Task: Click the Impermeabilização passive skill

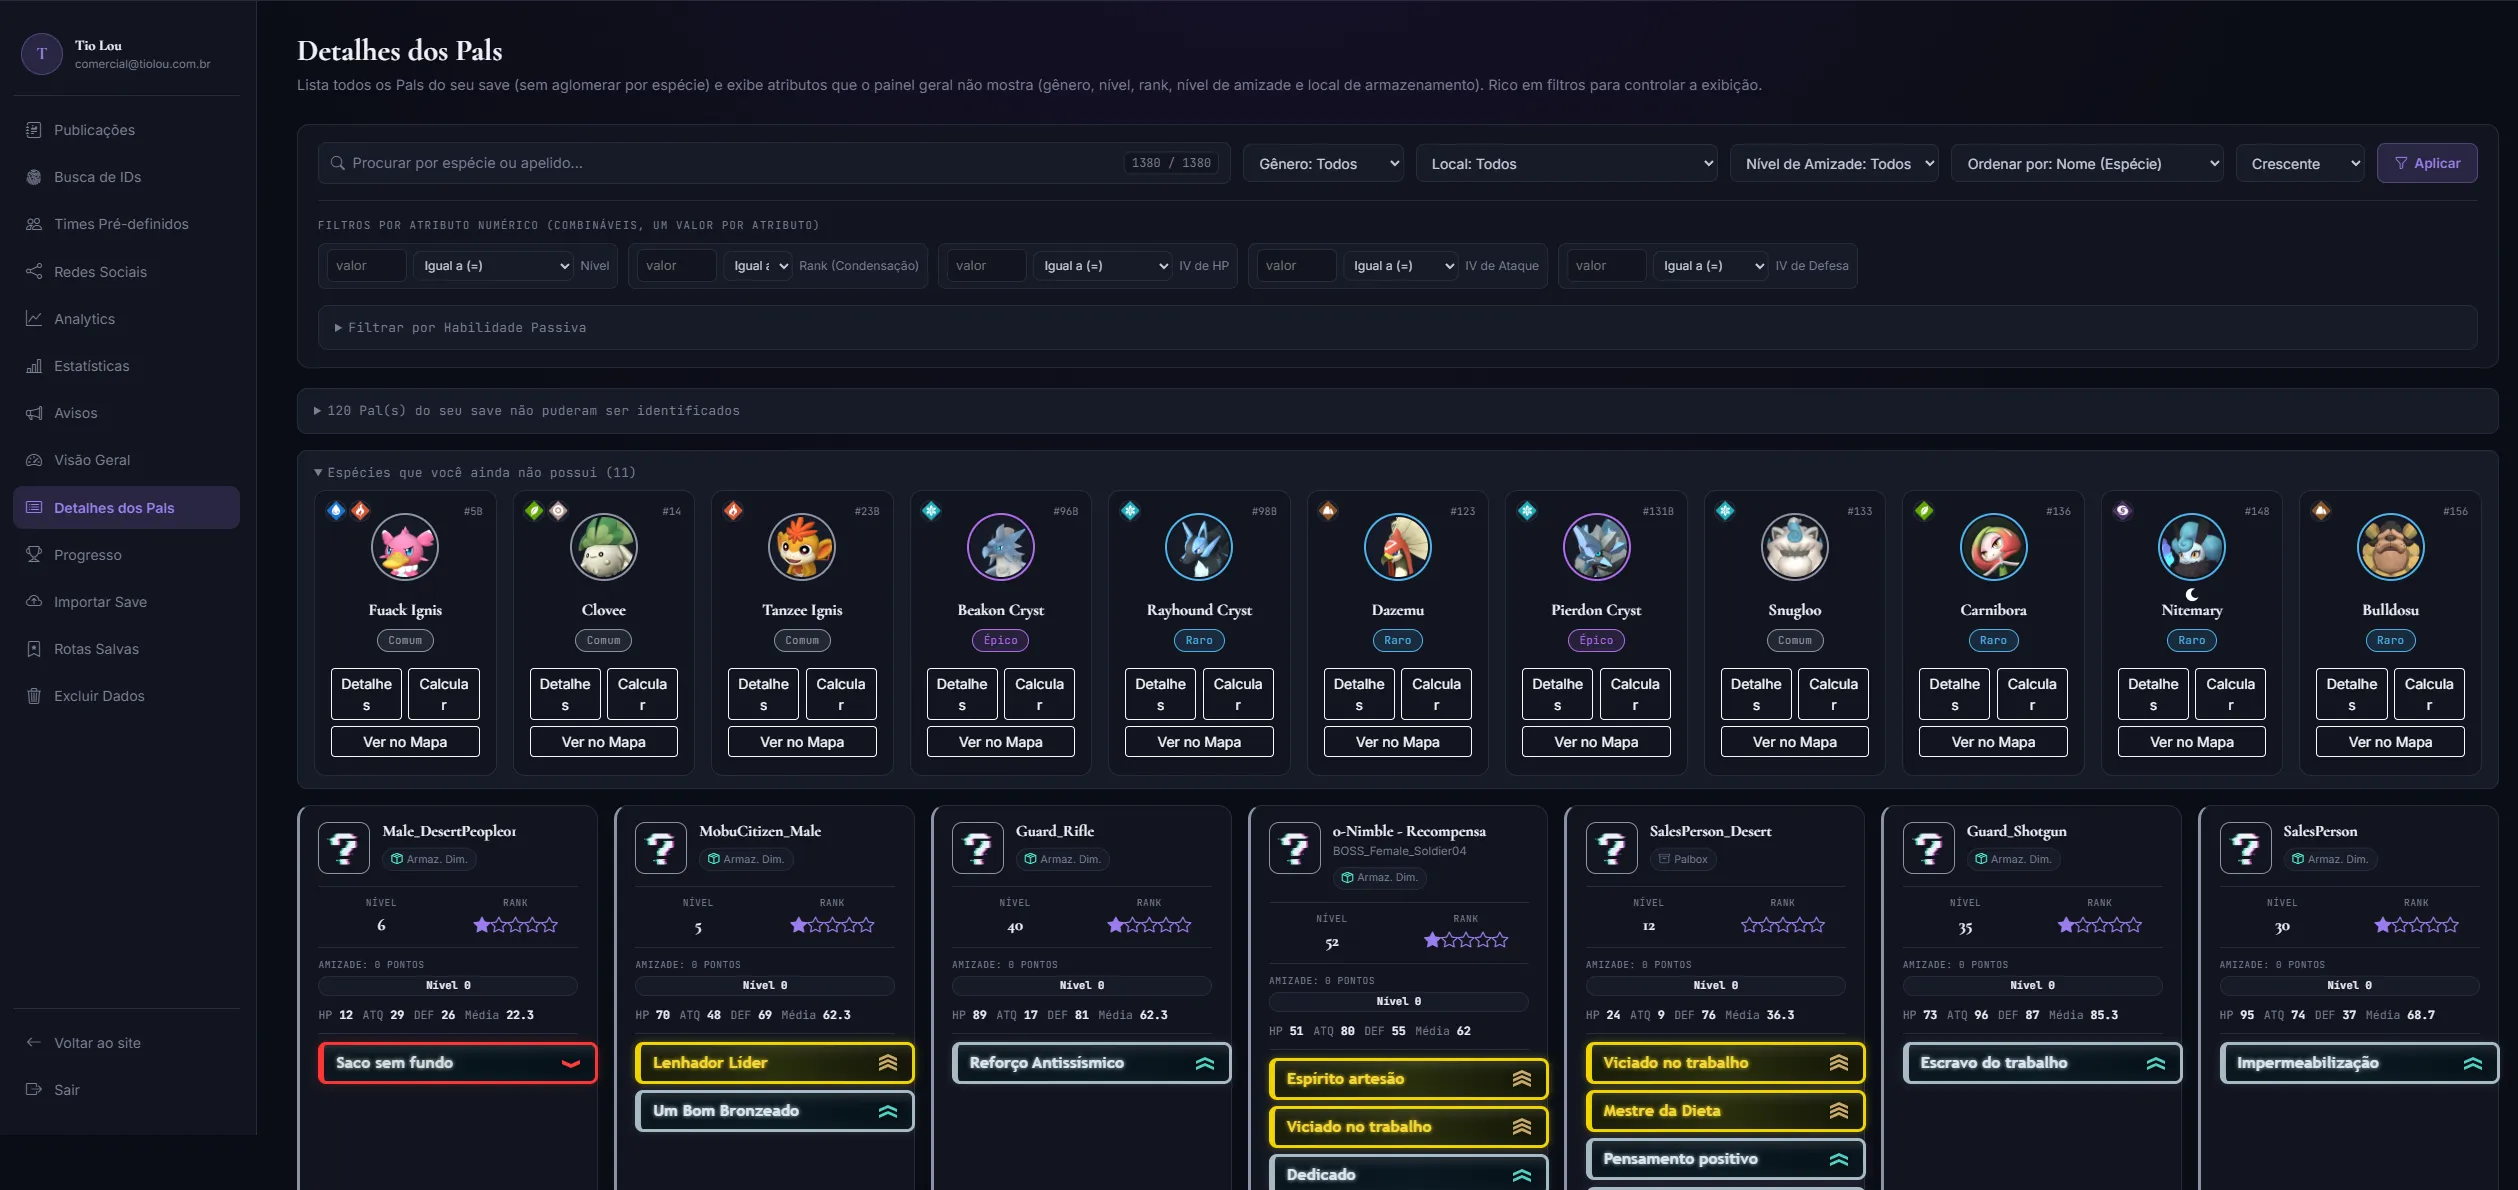Action: 2360,1063
